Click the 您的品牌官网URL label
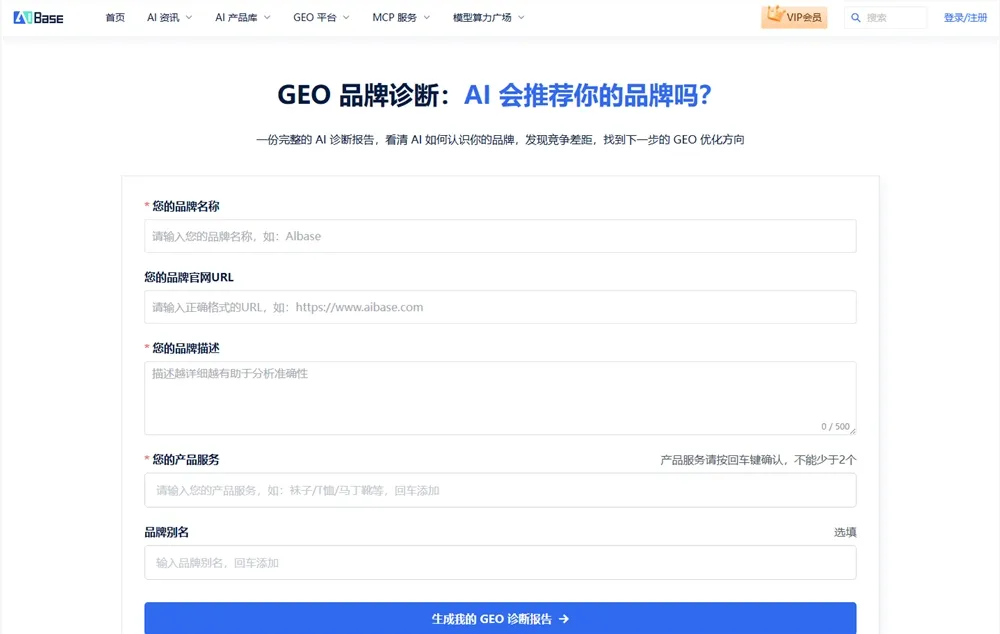The width and height of the screenshot is (1000, 634). pyautogui.click(x=189, y=277)
